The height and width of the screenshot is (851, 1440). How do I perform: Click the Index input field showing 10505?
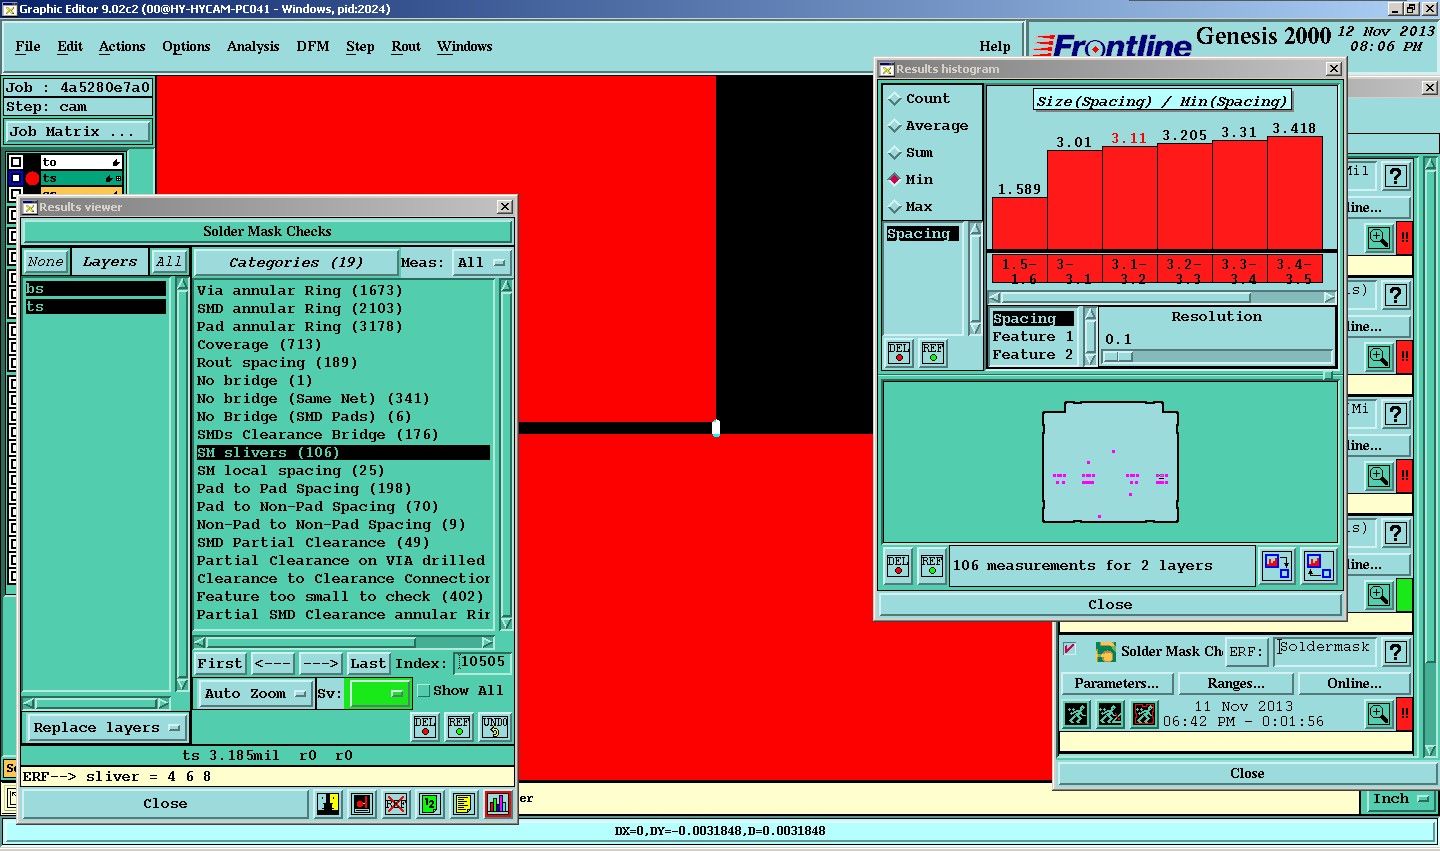click(x=483, y=663)
